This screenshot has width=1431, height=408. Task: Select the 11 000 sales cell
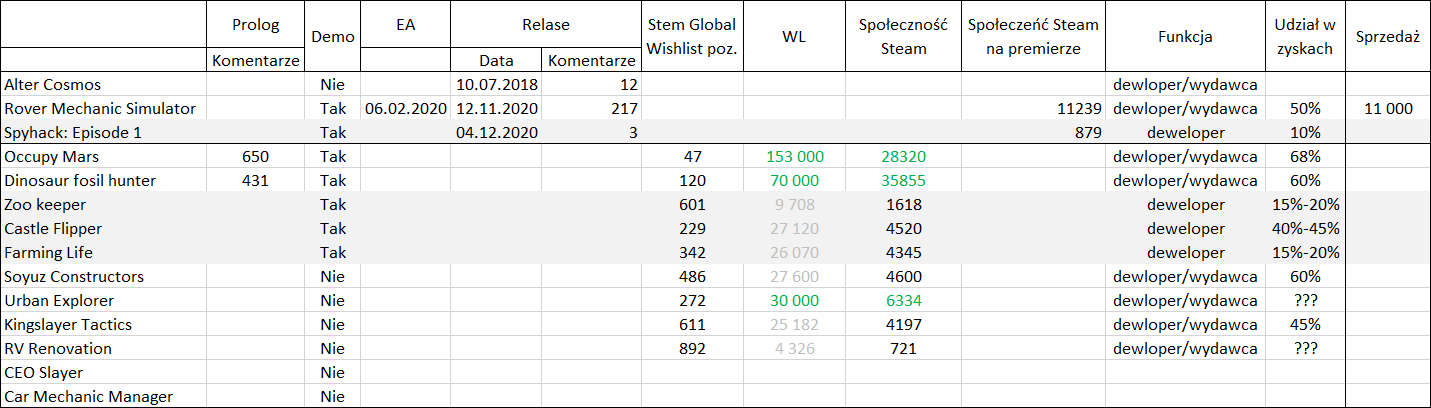[x=1388, y=109]
